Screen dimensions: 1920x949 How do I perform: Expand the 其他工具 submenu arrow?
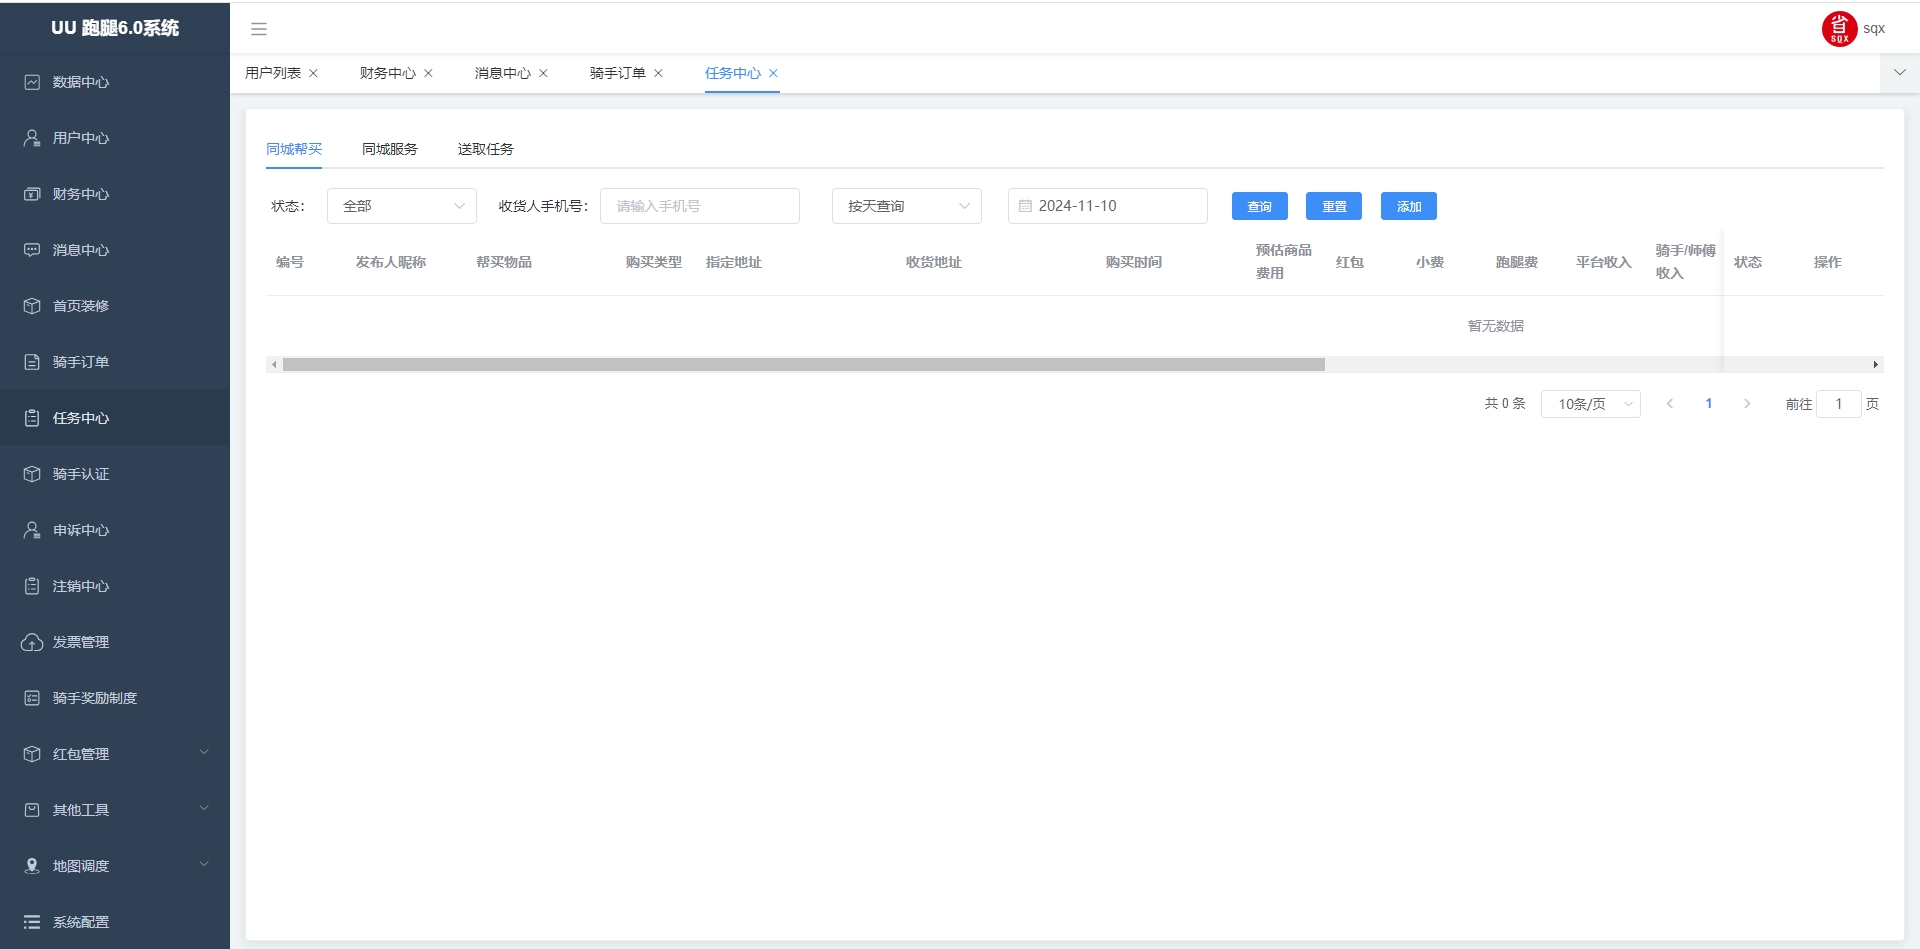pos(204,808)
